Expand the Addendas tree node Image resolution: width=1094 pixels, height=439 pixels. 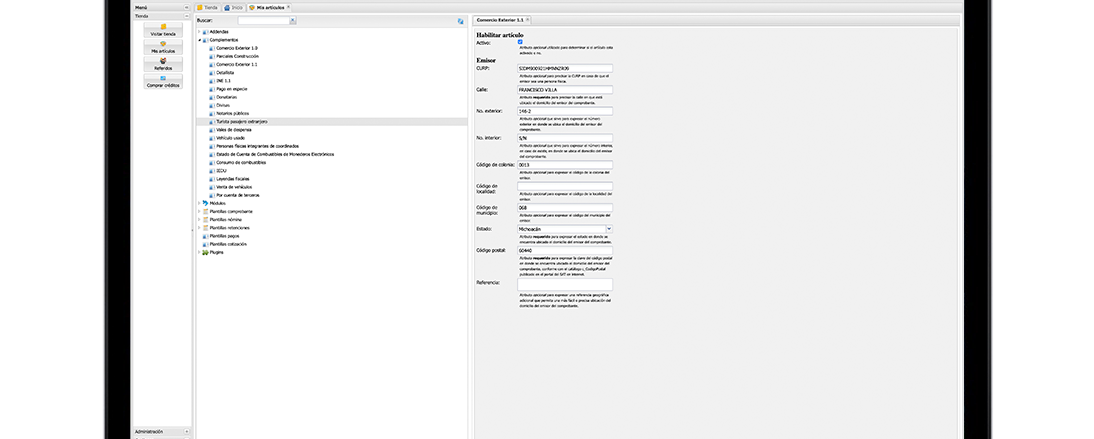(199, 32)
